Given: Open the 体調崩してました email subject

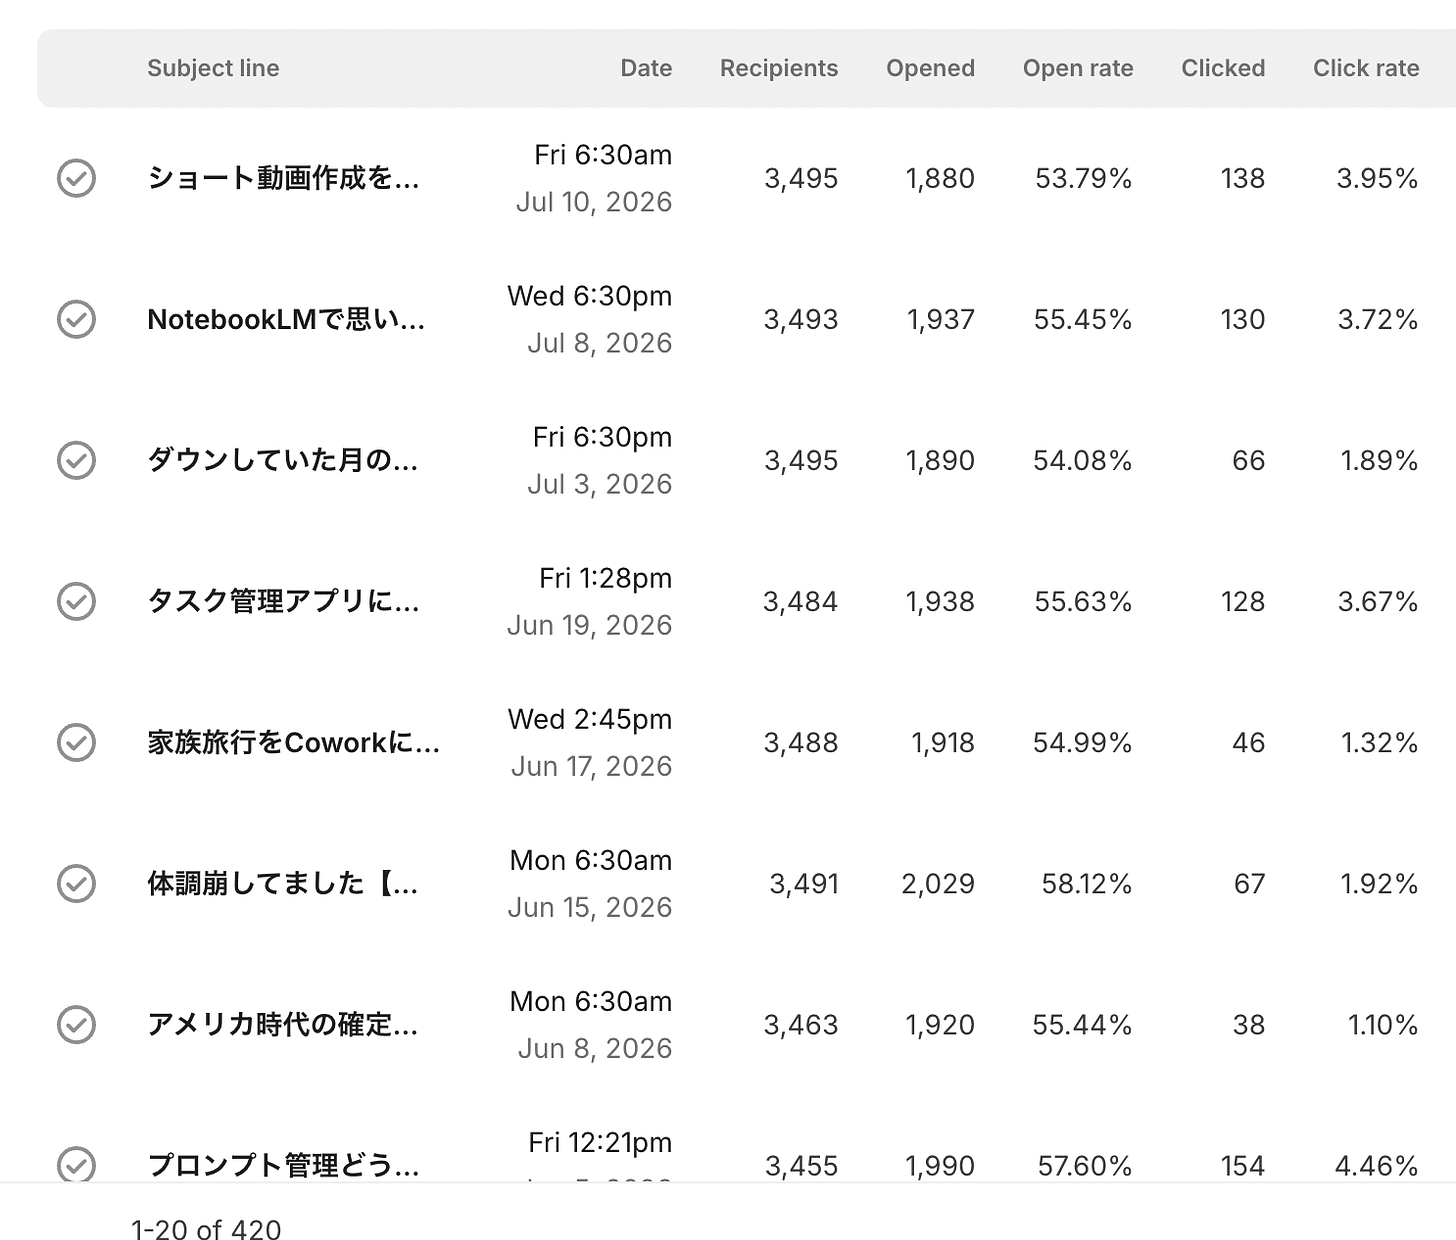Looking at the screenshot, I should coord(283,883).
